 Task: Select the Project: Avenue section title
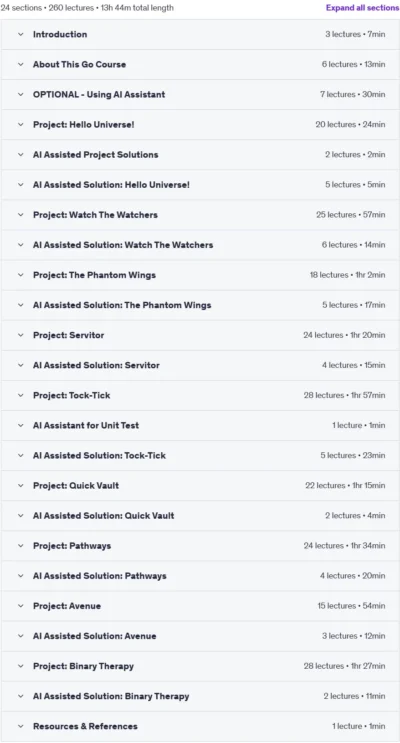[67, 606]
